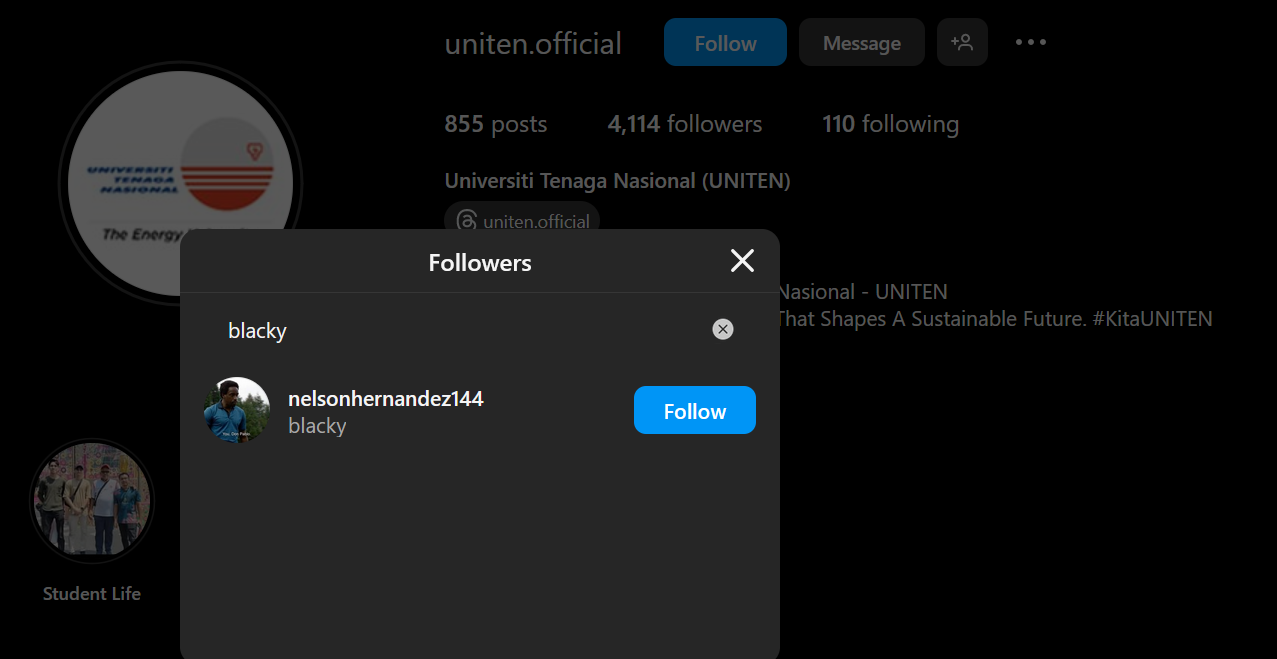View the 110 following list
Screen dimensions: 1277x659
click(890, 124)
